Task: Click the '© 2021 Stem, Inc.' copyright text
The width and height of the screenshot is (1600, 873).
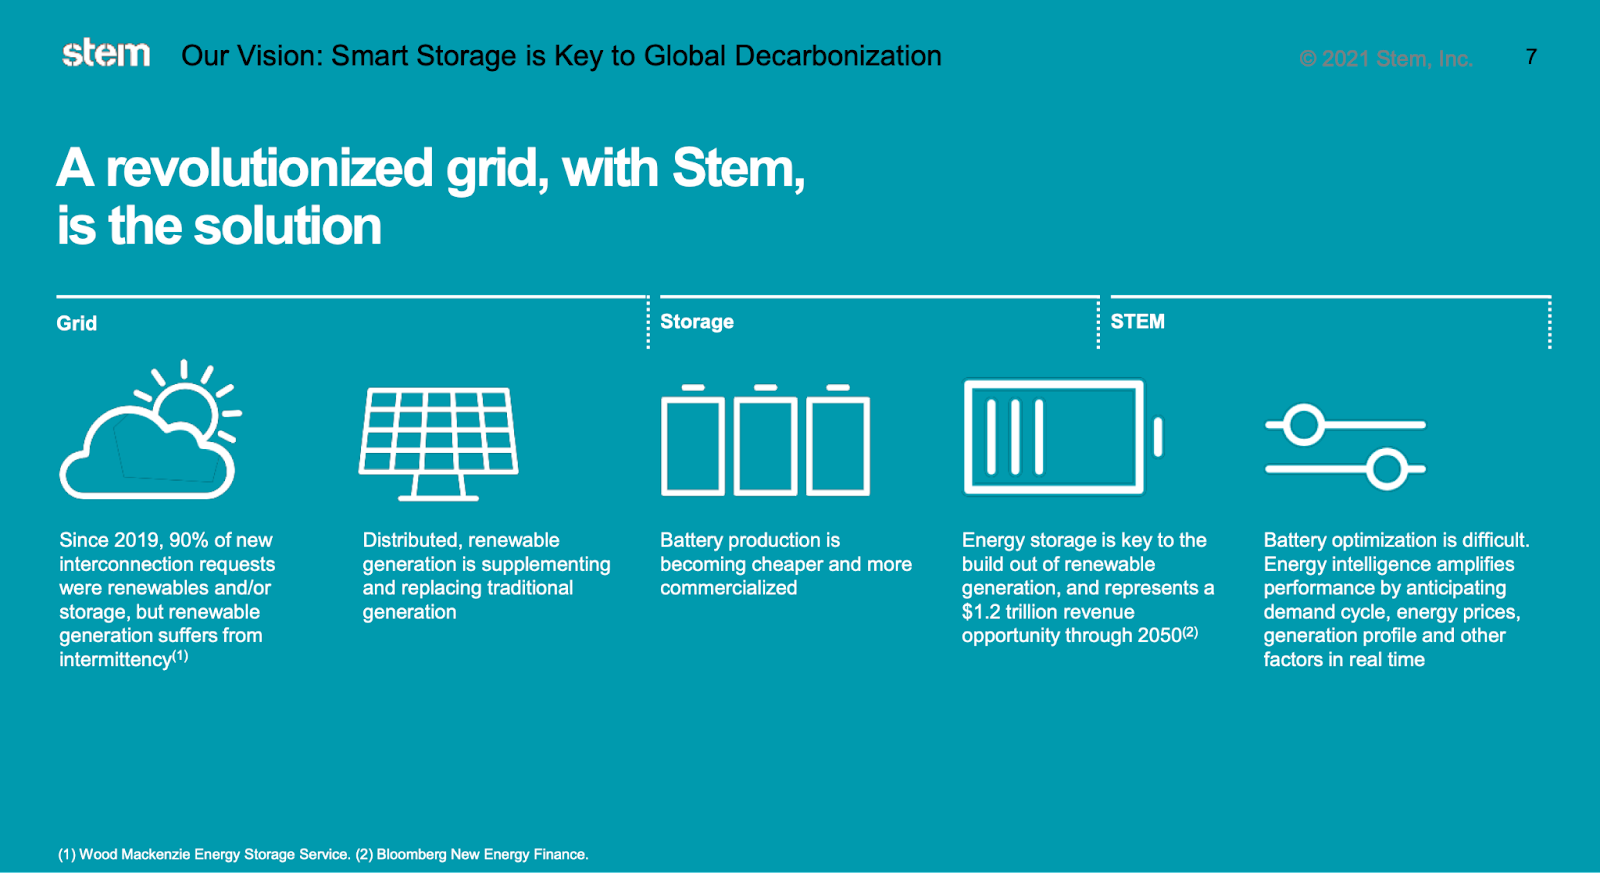Action: (1386, 59)
